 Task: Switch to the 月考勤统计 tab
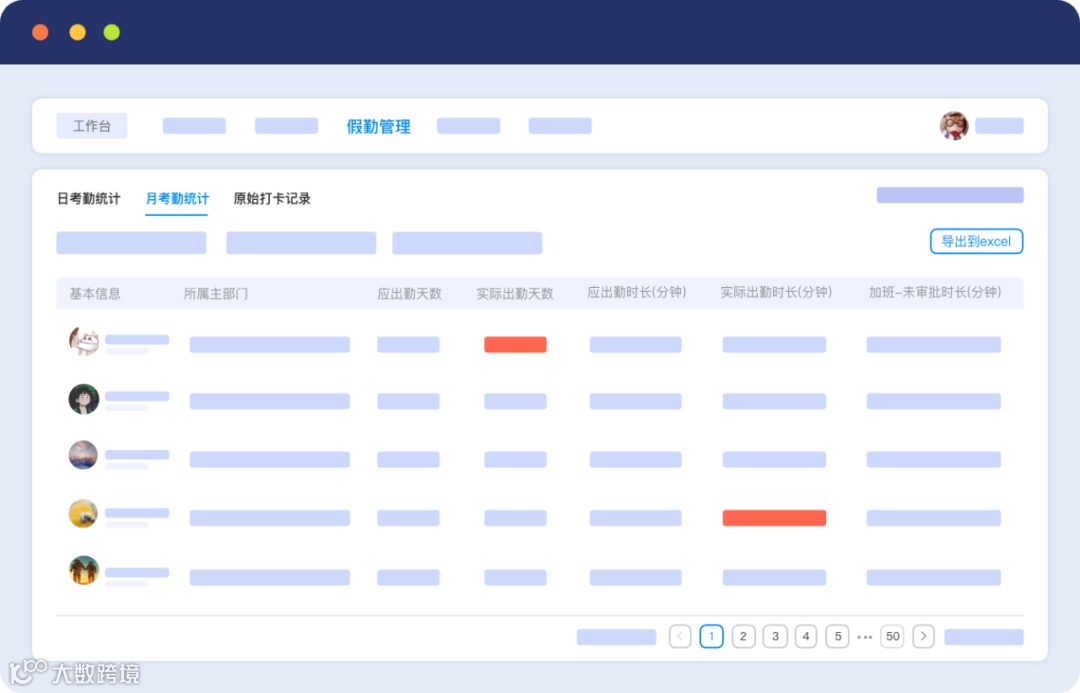coord(177,198)
